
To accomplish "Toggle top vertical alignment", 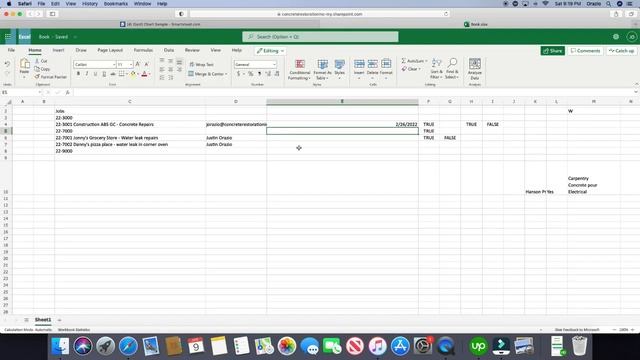I will click(162, 61).
